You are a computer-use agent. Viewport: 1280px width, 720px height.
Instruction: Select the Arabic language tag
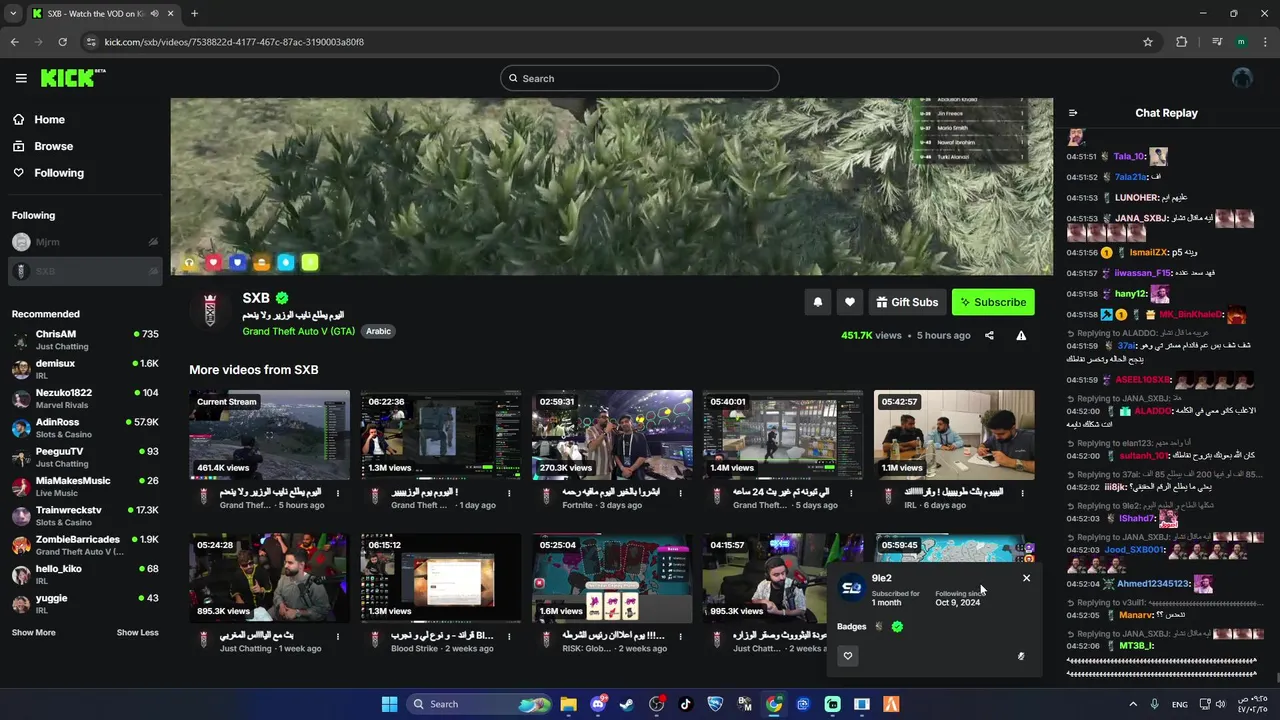click(378, 331)
